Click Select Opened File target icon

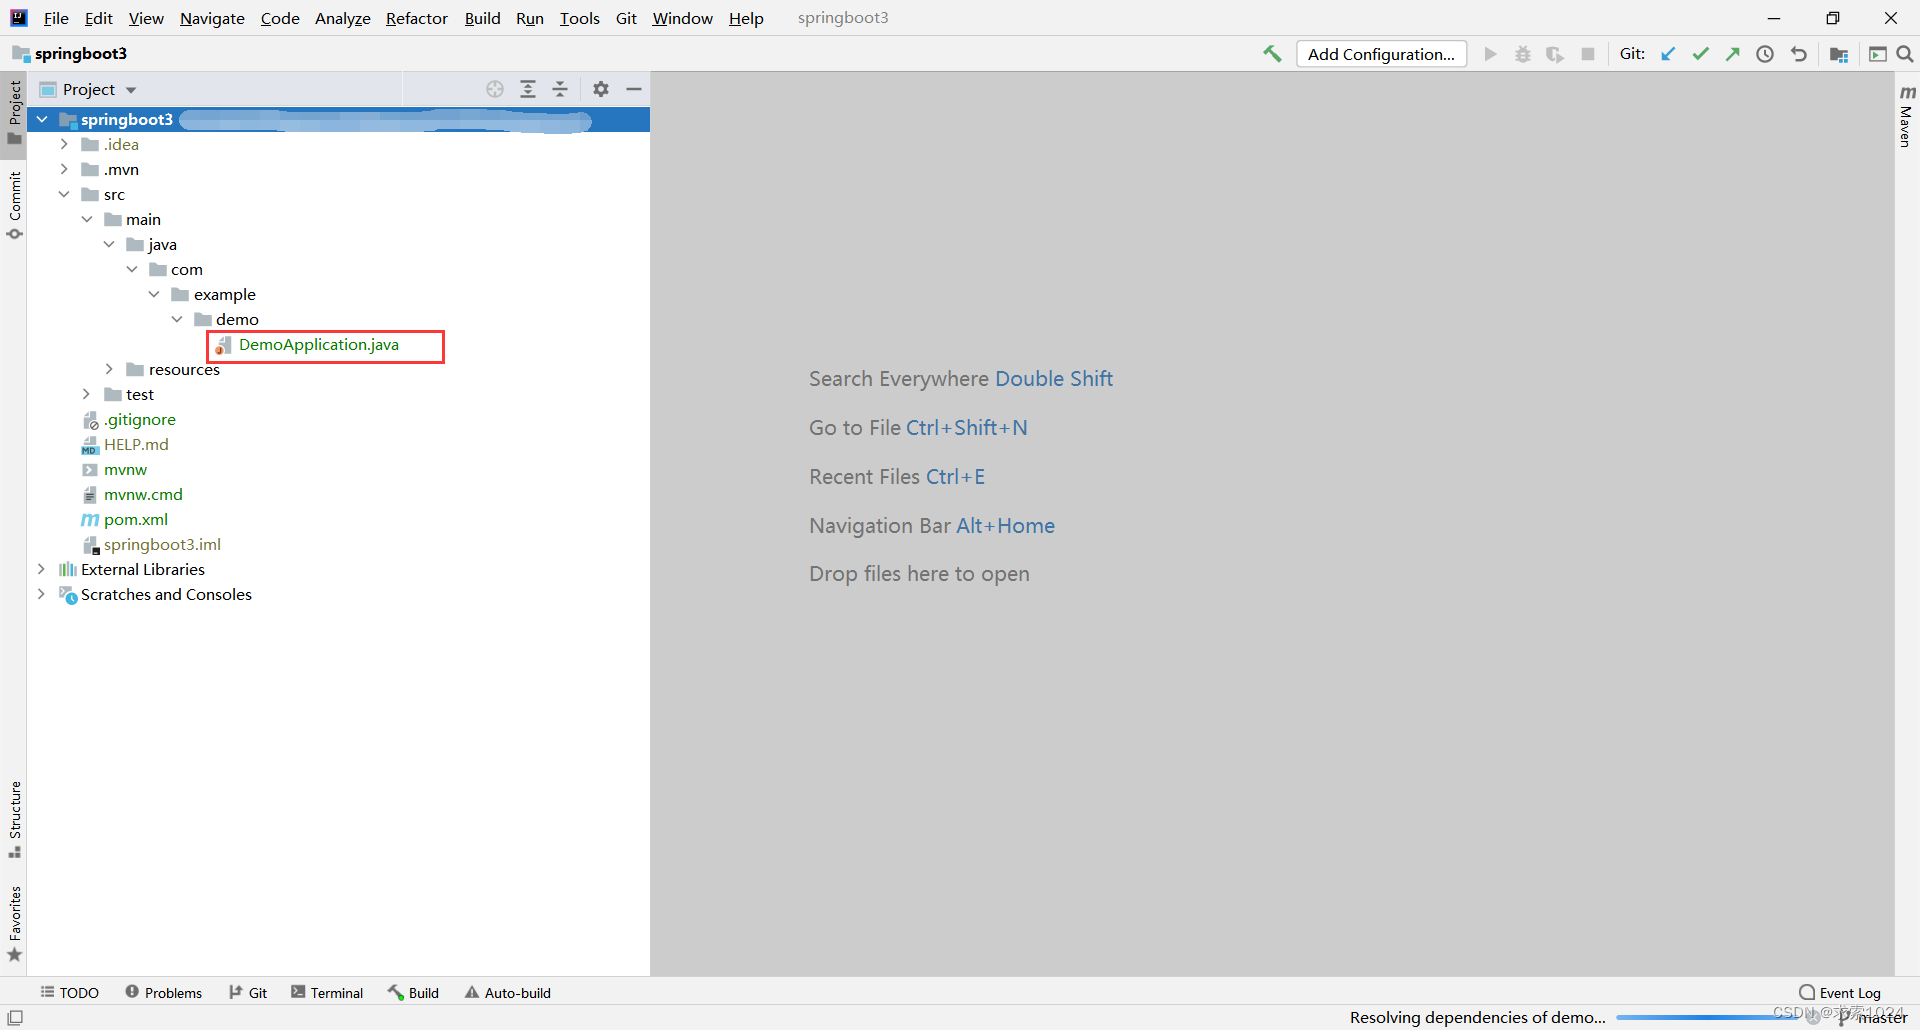click(495, 89)
